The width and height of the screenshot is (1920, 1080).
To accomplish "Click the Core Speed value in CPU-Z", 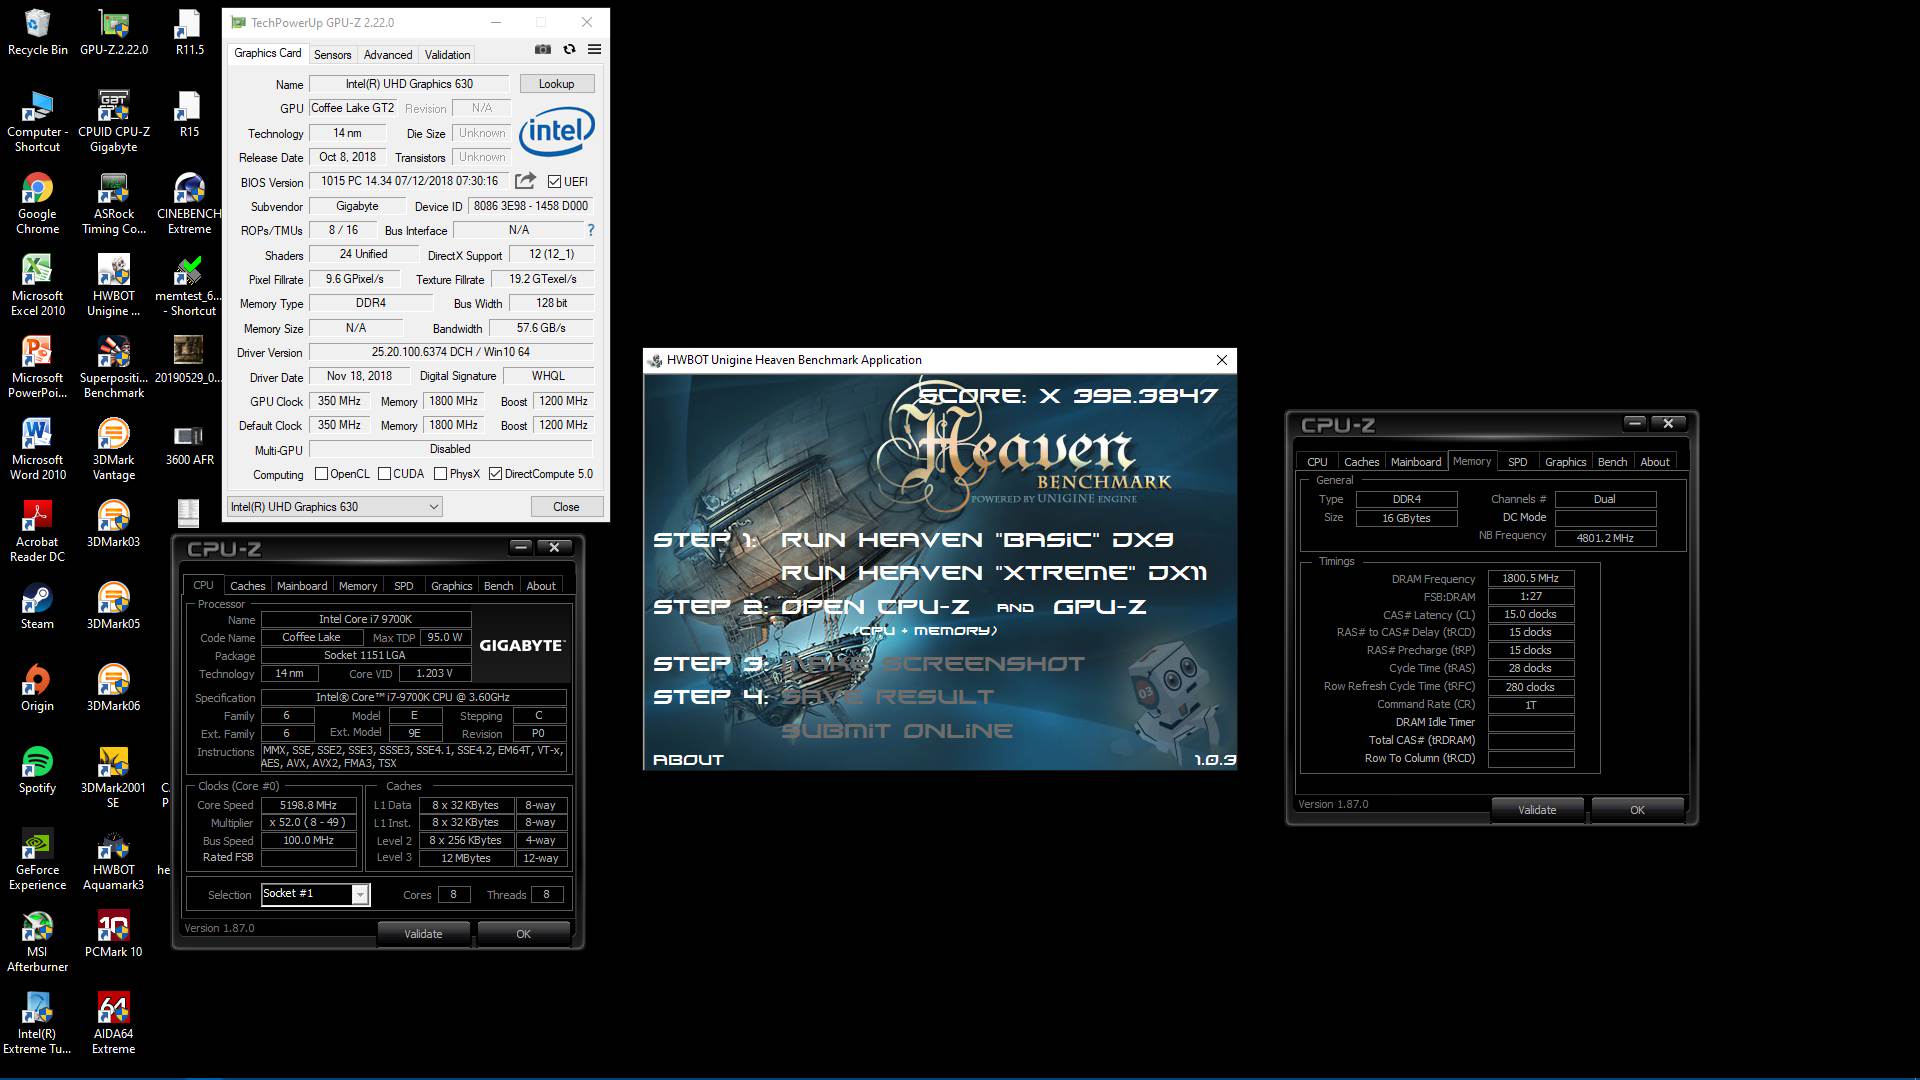I will 308,805.
